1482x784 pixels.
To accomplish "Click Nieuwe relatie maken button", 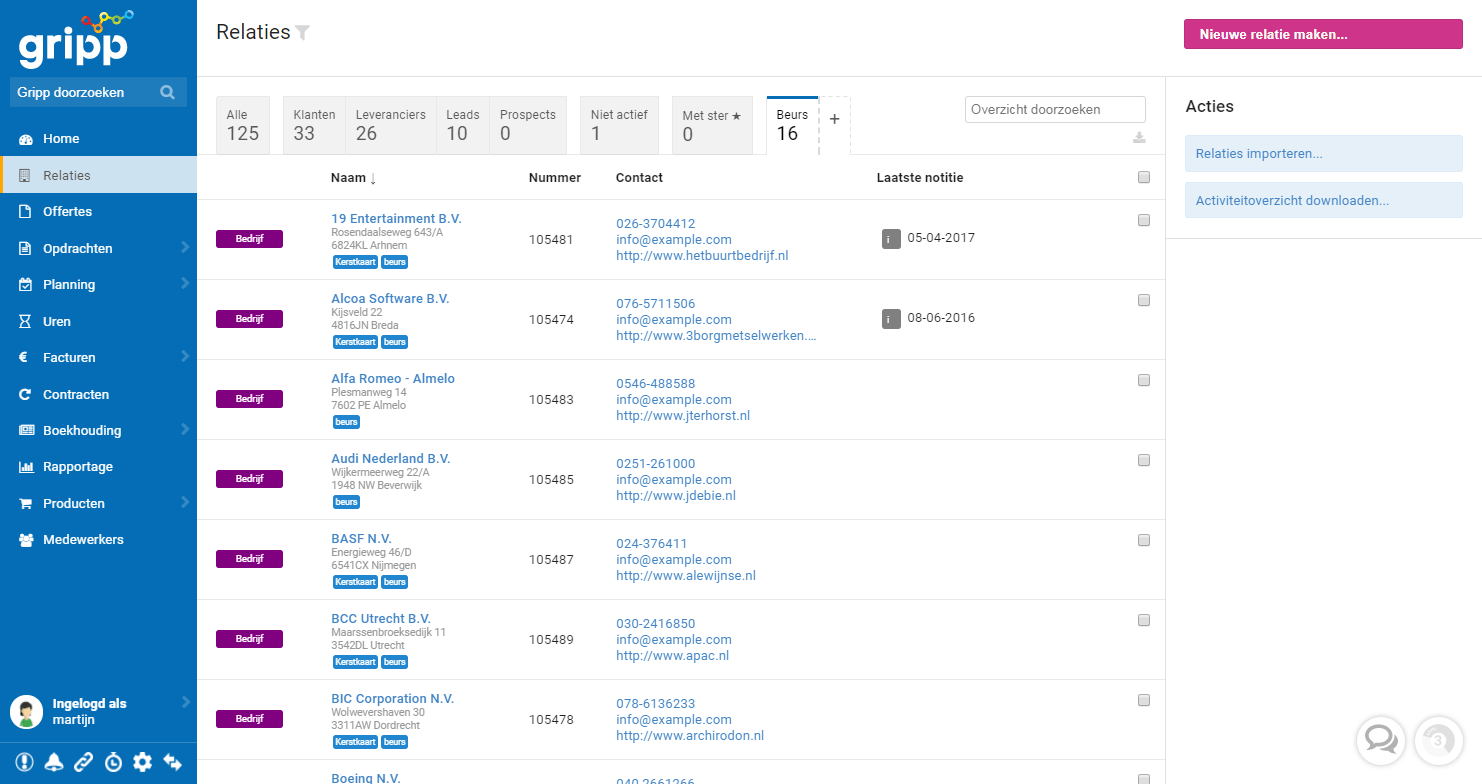I will click(x=1323, y=34).
